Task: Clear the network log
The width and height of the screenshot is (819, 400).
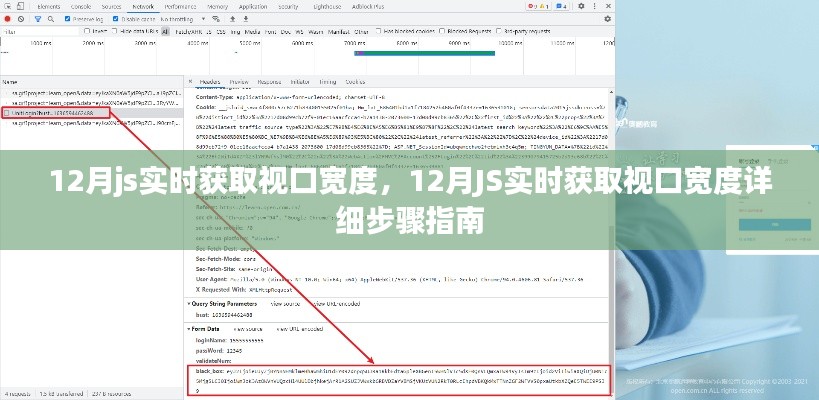Action: 21,19
